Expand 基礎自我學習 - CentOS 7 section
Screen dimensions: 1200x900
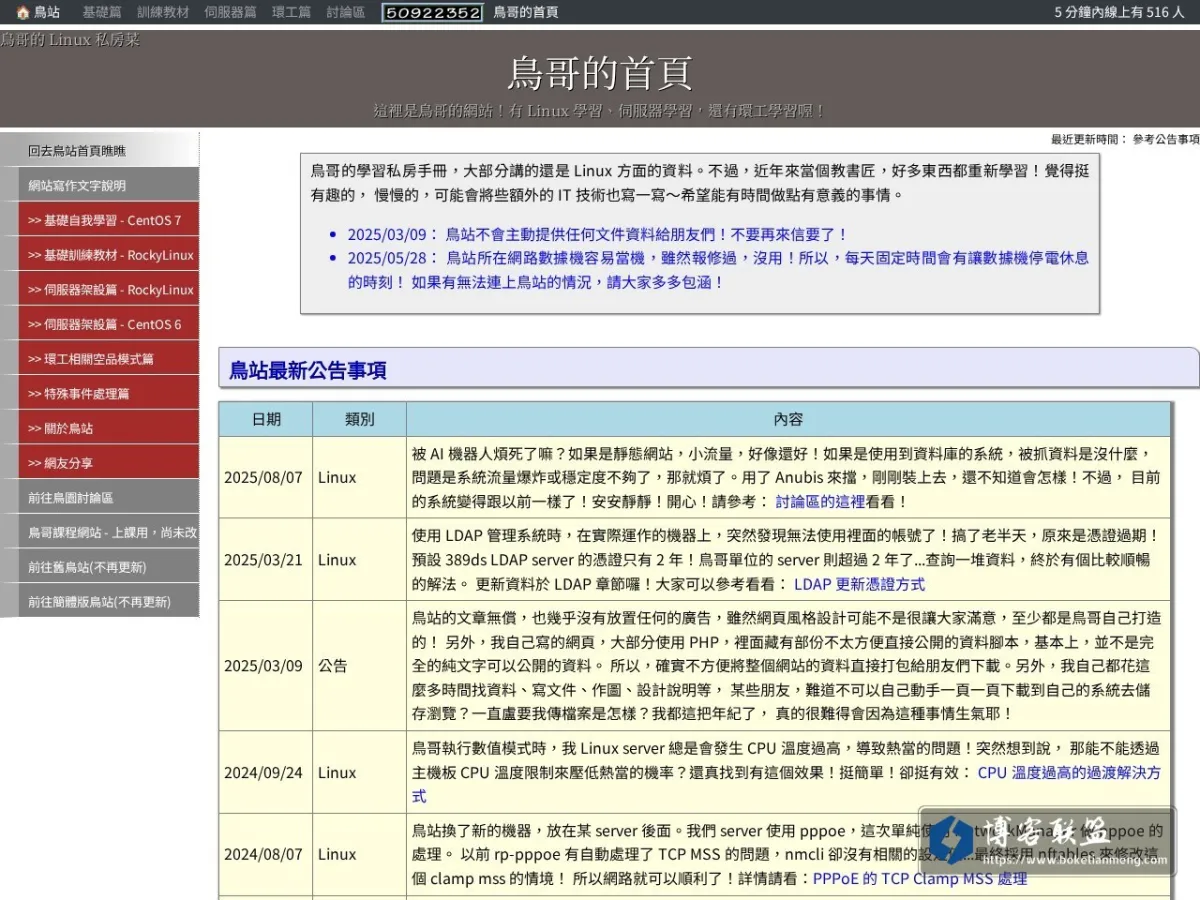click(x=108, y=220)
